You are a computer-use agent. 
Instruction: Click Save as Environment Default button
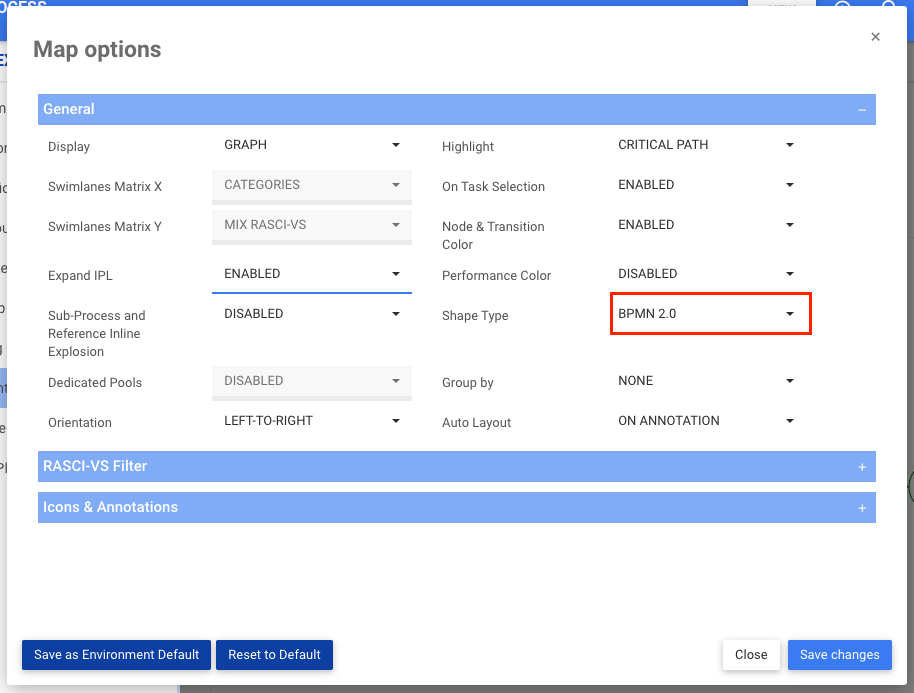click(117, 655)
